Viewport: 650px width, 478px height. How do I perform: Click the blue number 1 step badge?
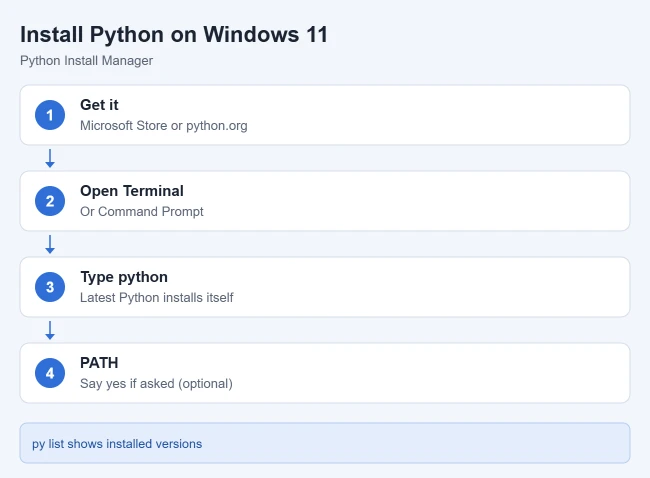50,115
